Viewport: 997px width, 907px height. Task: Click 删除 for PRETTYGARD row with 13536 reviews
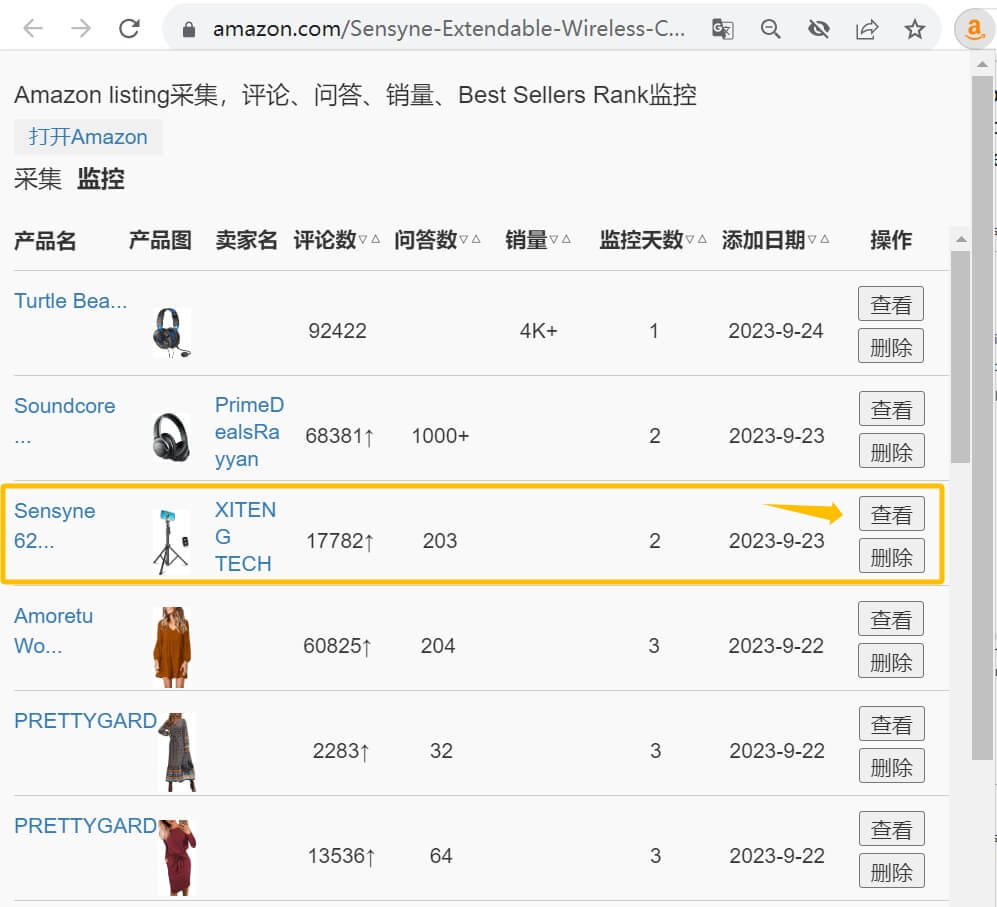coord(891,871)
